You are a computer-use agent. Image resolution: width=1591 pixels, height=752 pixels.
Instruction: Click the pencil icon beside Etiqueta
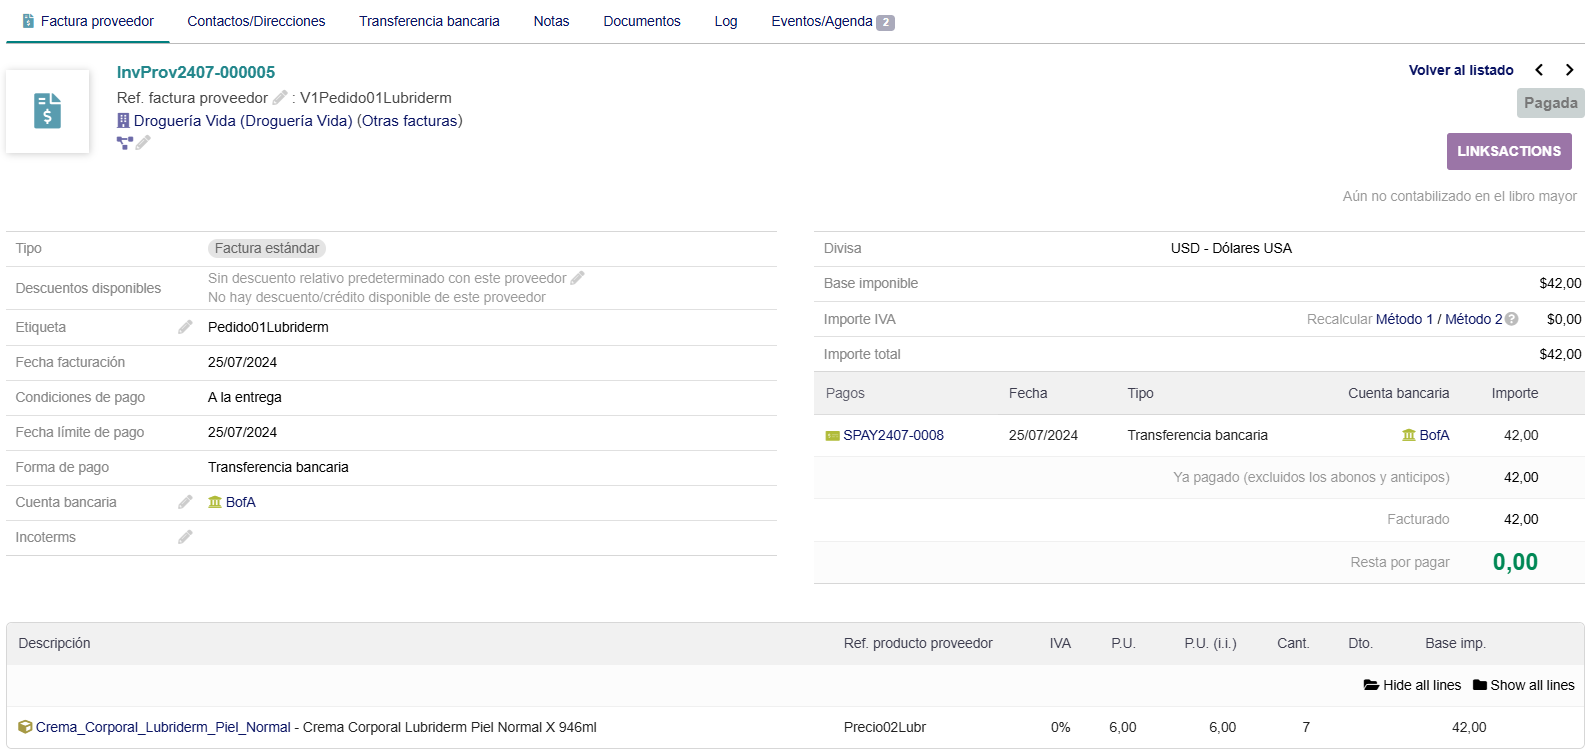[x=185, y=327]
